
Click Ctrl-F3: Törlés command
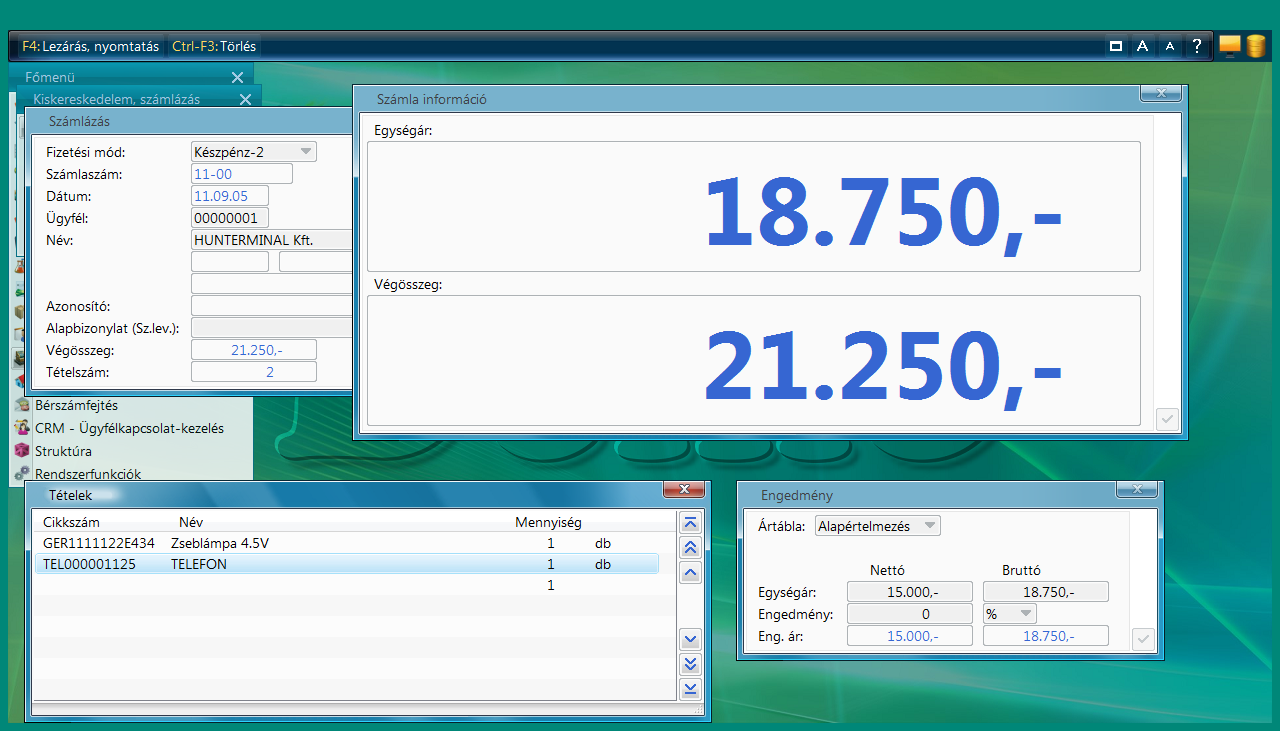(x=214, y=46)
